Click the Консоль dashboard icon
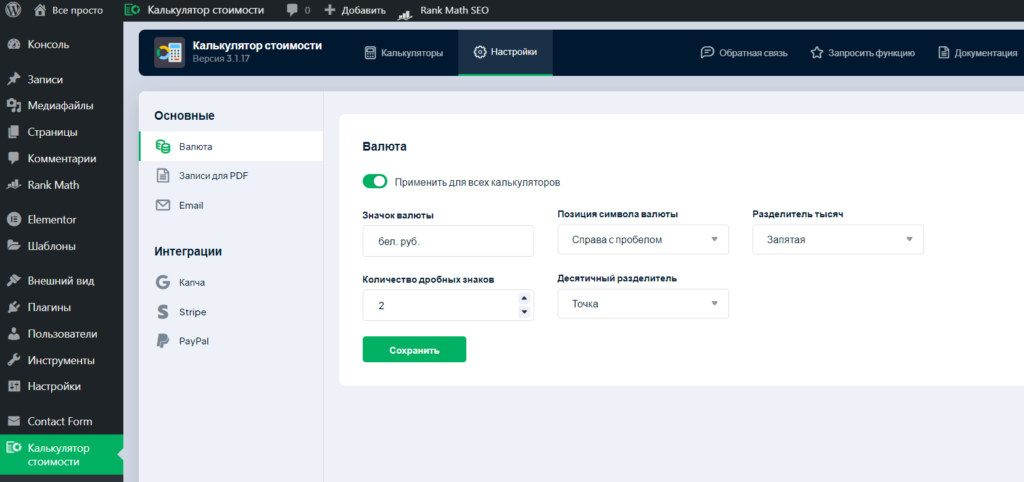 point(13,44)
